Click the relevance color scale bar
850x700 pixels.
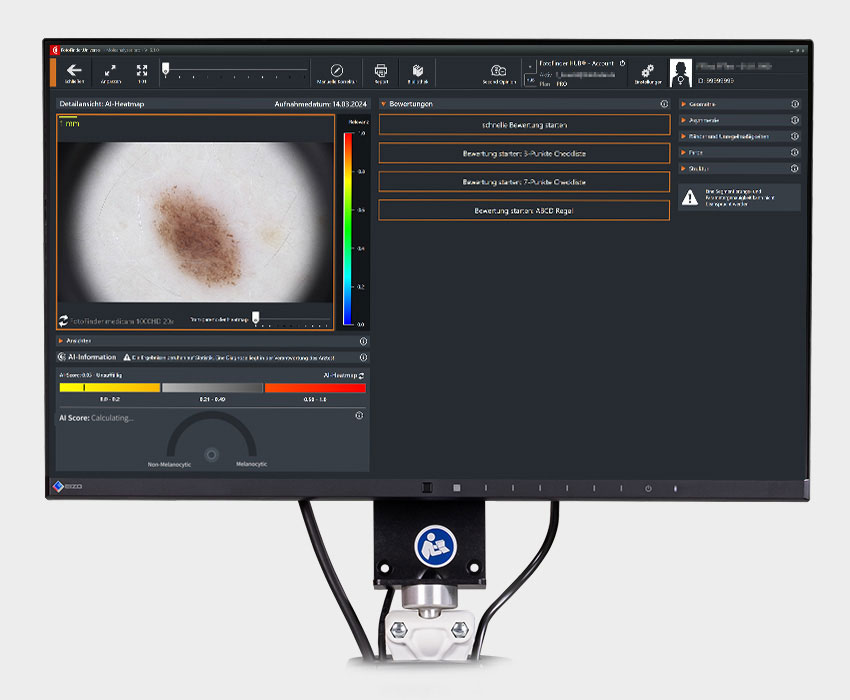point(348,228)
